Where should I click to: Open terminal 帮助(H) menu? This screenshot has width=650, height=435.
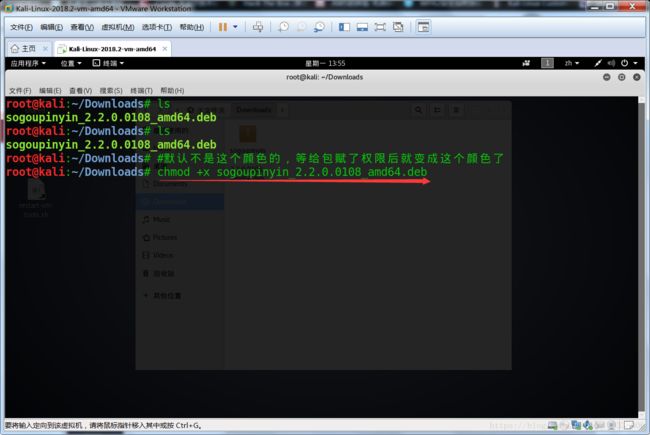(x=172, y=90)
